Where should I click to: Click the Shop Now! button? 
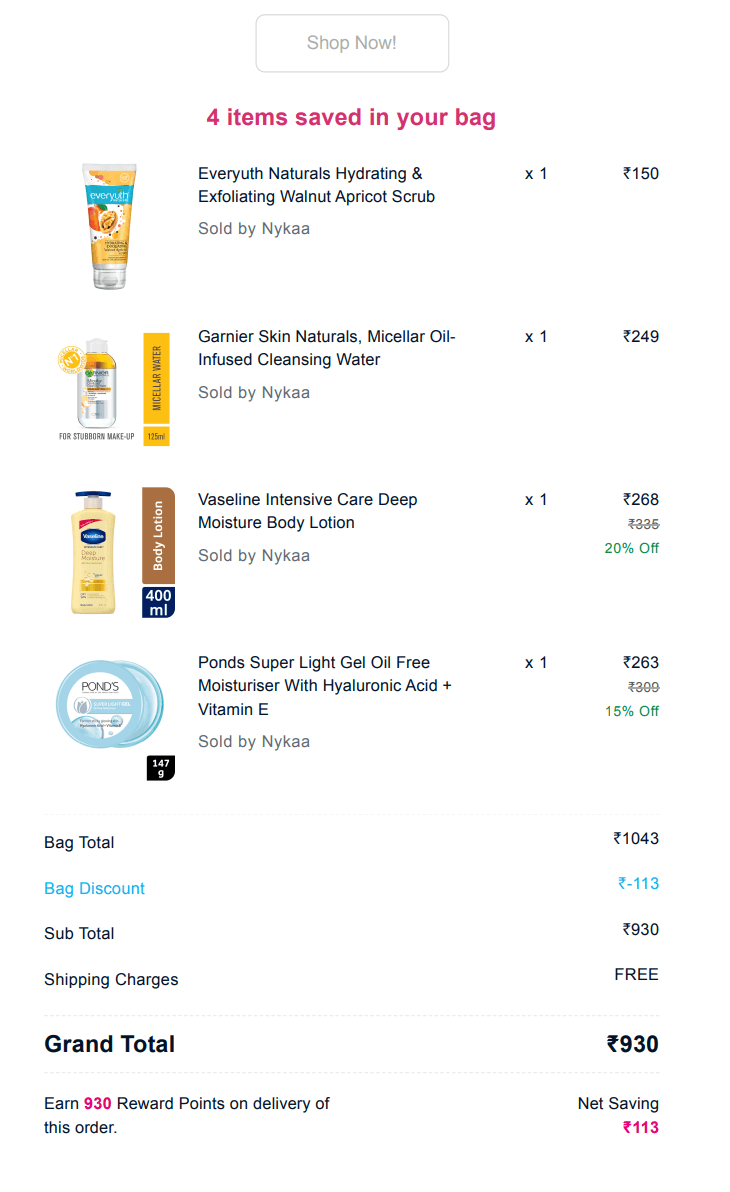(352, 43)
